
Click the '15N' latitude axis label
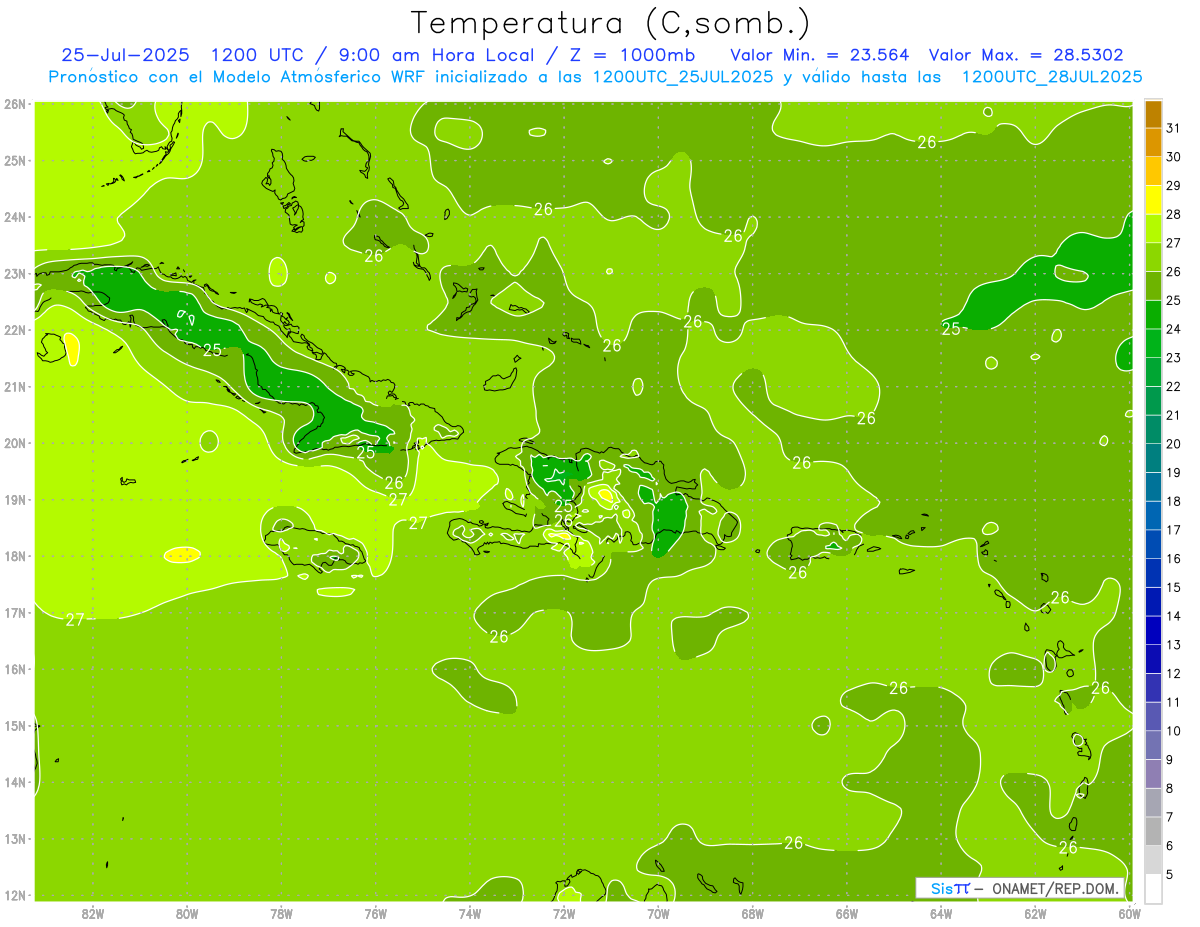click(14, 725)
